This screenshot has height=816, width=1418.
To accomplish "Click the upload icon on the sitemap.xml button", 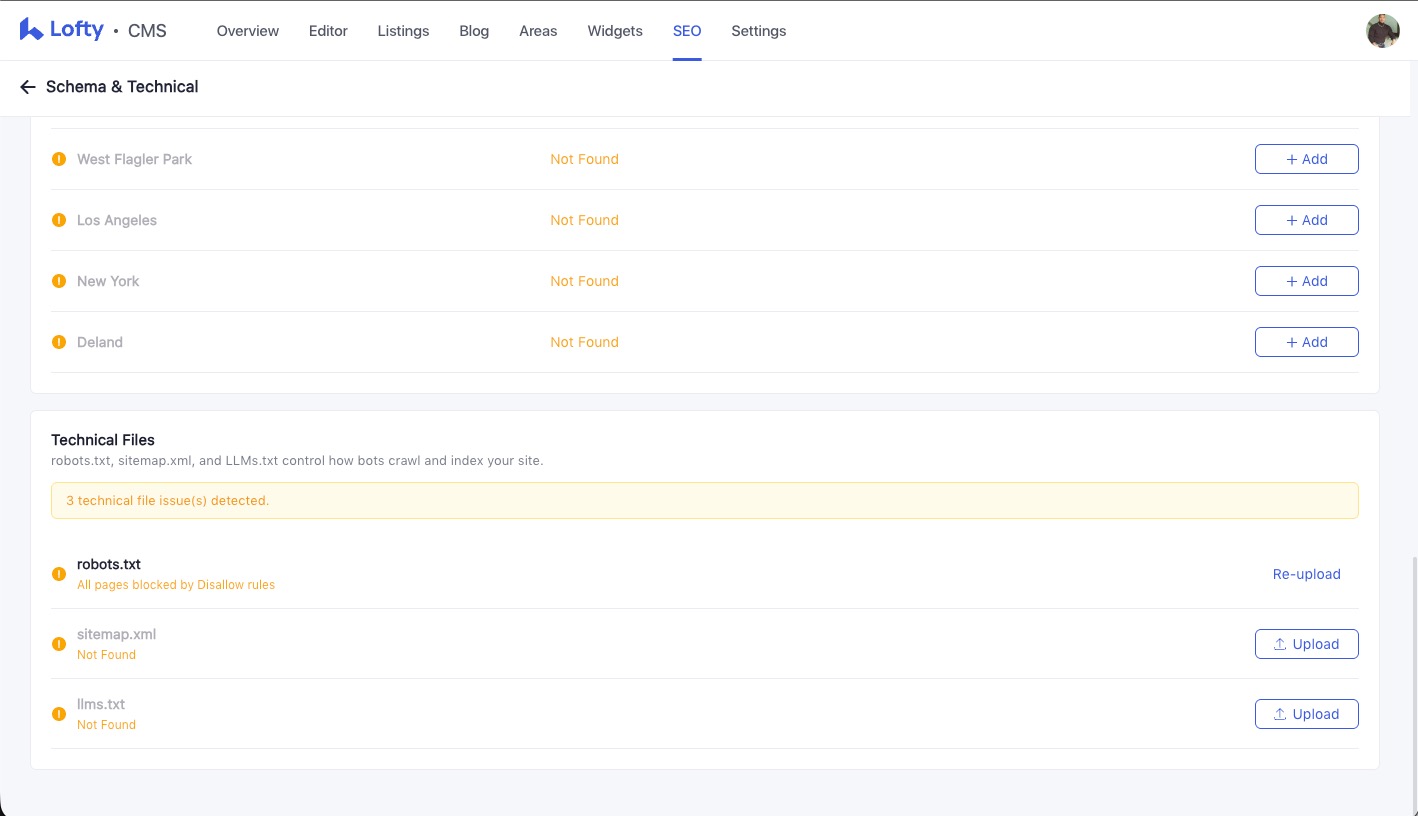I will pos(1280,644).
